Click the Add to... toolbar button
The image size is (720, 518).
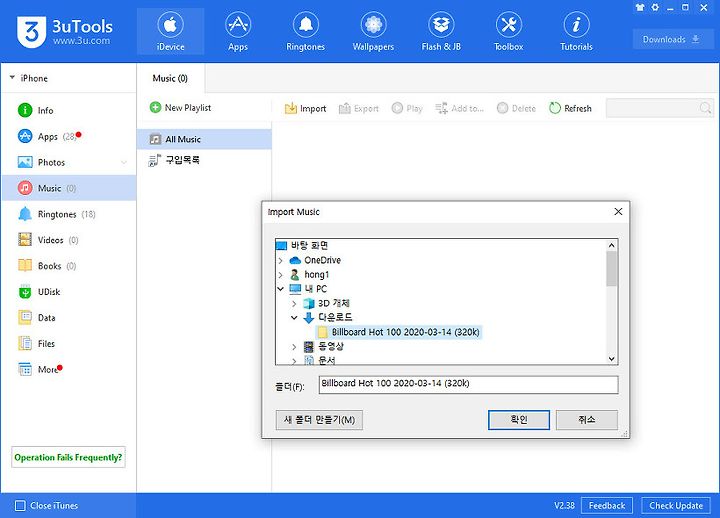[x=459, y=108]
